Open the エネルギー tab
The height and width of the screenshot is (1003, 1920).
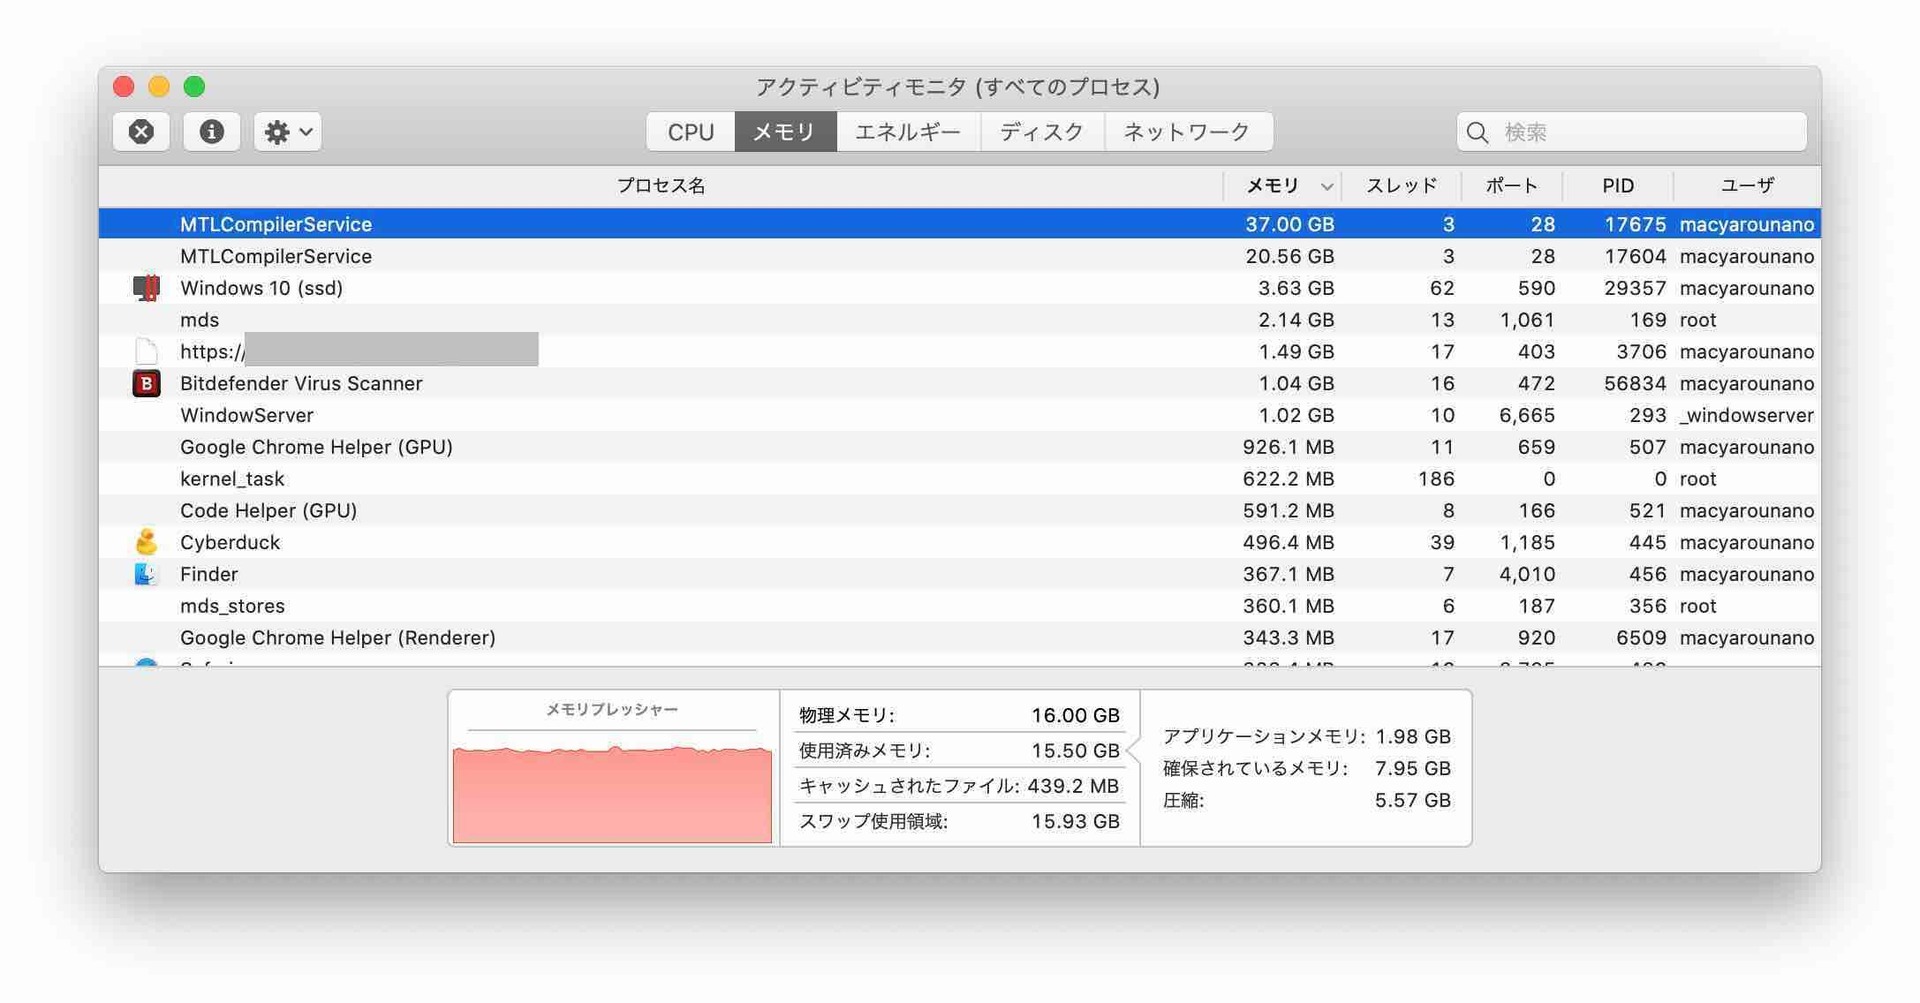[x=908, y=131]
